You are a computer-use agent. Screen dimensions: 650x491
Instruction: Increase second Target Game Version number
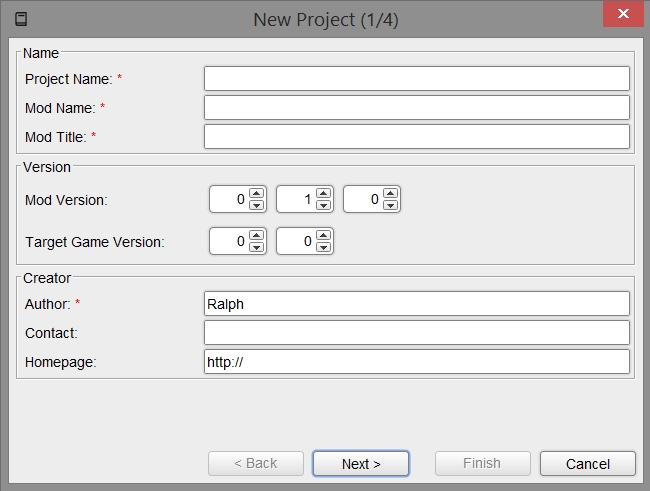pos(323,235)
